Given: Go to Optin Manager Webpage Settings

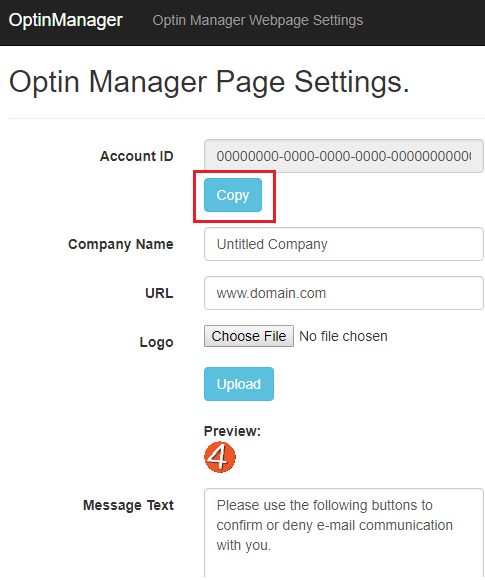Looking at the screenshot, I should click(x=258, y=20).
